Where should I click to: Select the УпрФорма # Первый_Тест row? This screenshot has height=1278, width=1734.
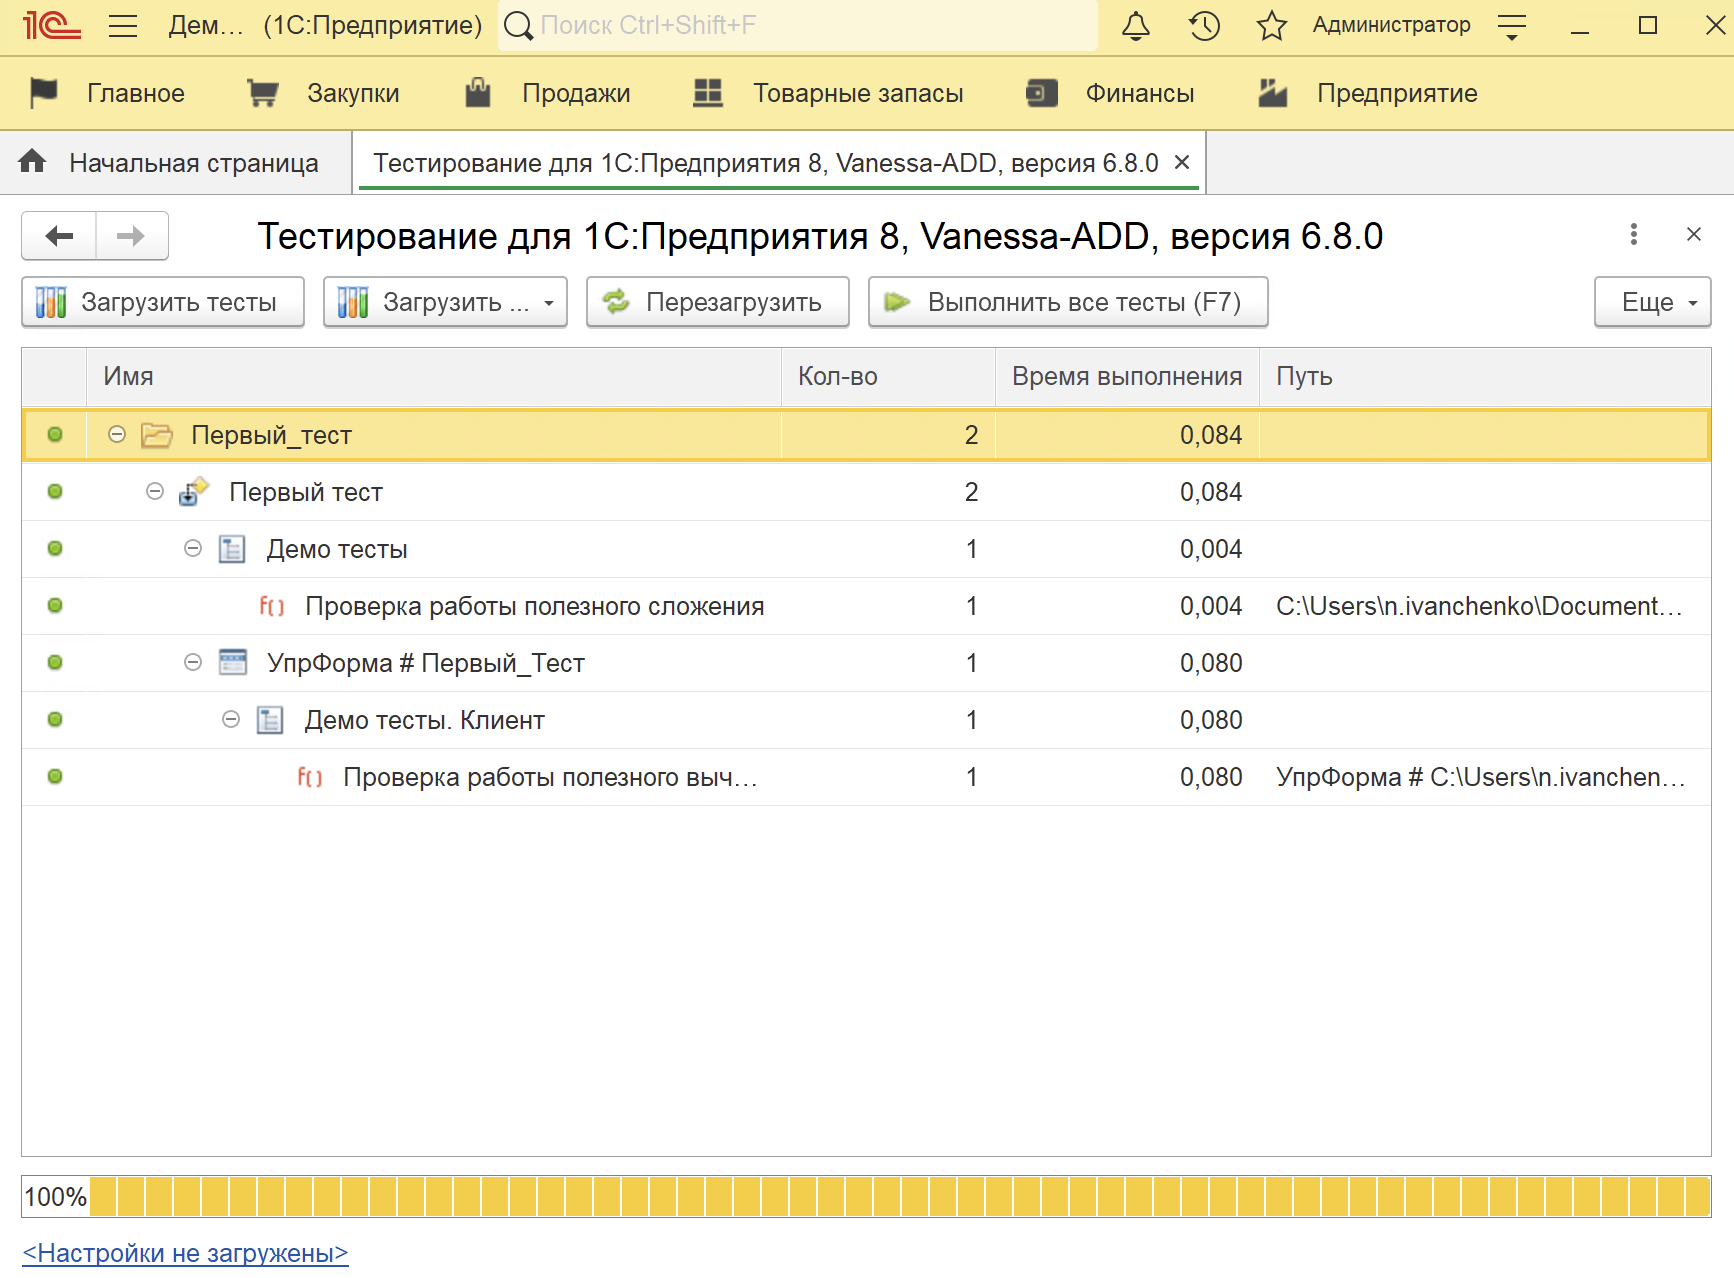tap(866, 663)
